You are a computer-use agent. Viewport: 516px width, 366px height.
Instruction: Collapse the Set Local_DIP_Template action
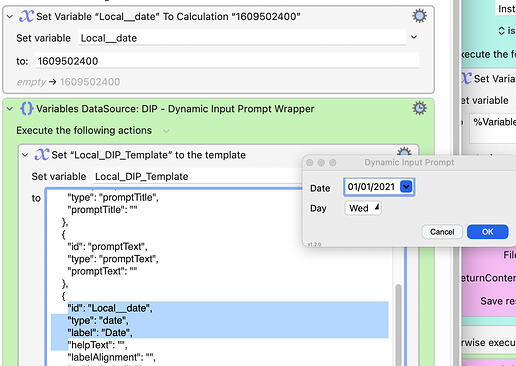click(x=25, y=155)
